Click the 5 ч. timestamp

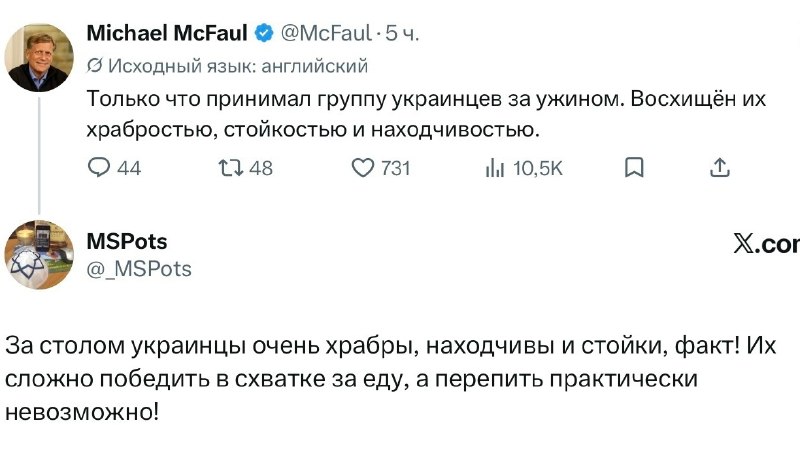tap(402, 33)
